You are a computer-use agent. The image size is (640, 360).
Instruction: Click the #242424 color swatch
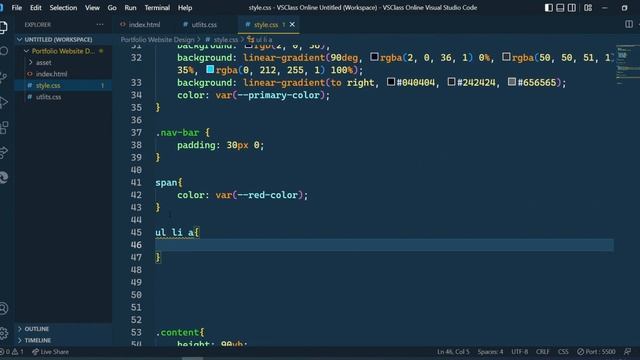pyautogui.click(x=451, y=82)
